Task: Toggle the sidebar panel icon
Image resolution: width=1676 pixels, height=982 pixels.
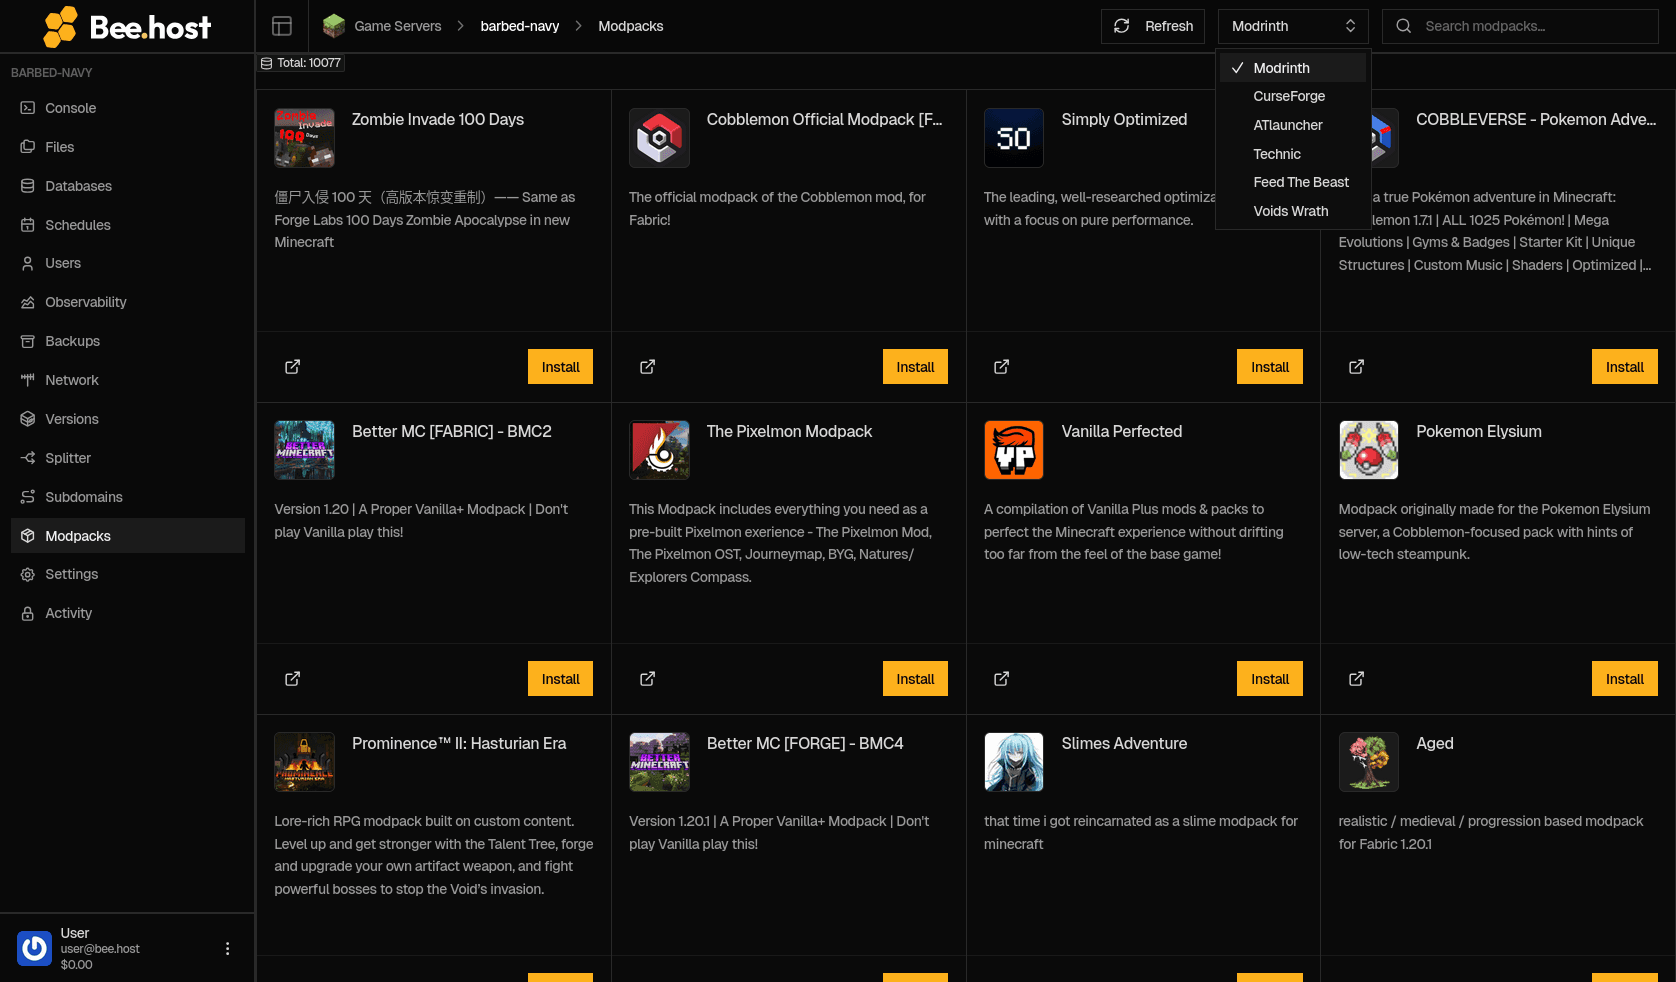Action: tap(282, 26)
